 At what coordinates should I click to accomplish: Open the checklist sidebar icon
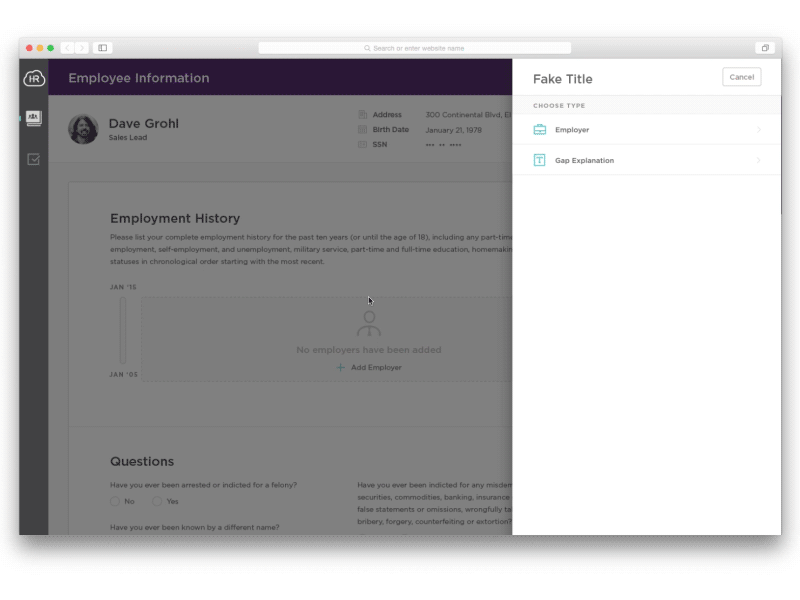34,159
